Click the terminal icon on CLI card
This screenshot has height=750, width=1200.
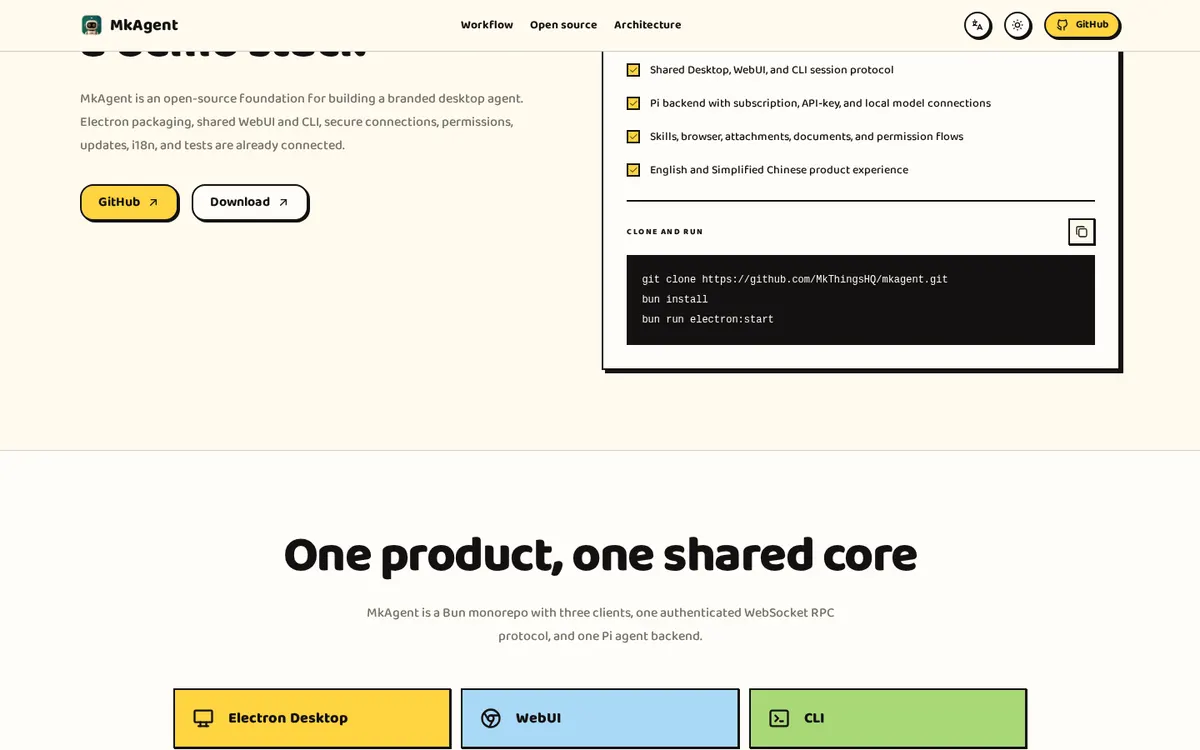pyautogui.click(x=779, y=718)
